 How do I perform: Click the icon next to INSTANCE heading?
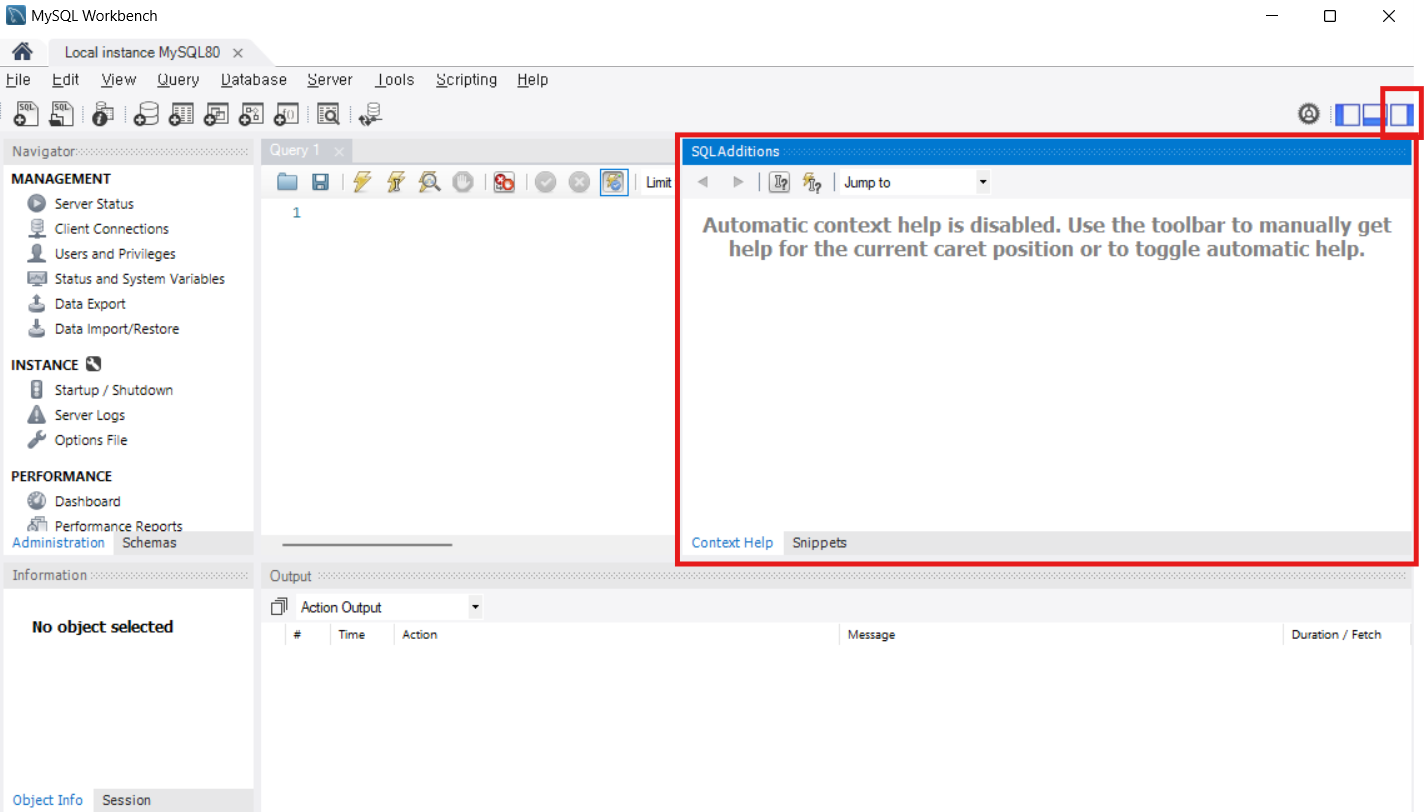coord(93,365)
